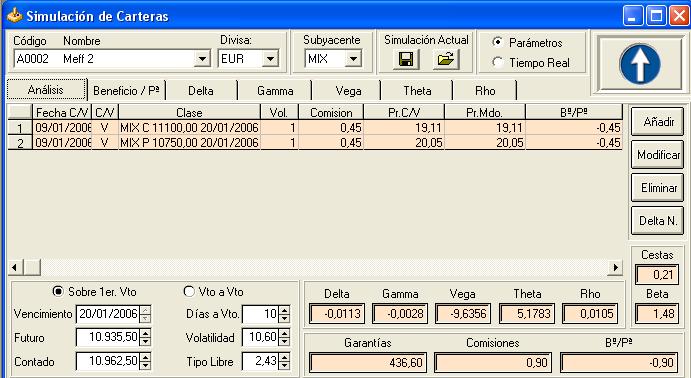Click the Añadir button
Image resolution: width=691 pixels, height=378 pixels.
coord(658,122)
